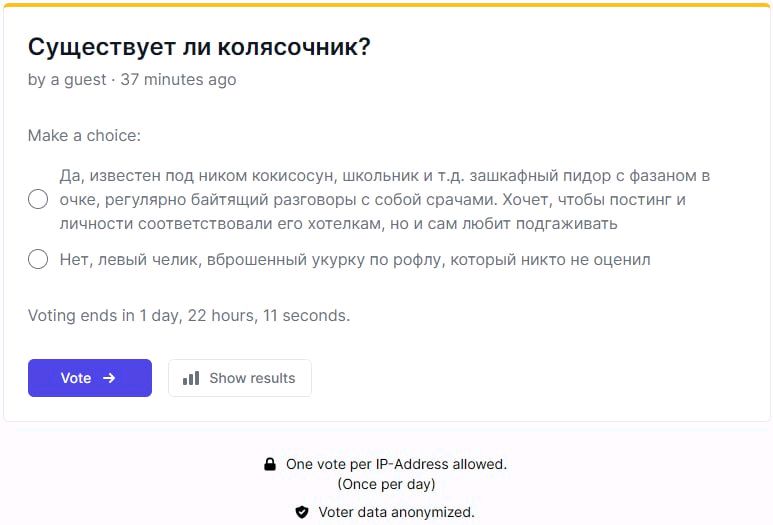Click the "by a guest" author text

[x=66, y=79]
